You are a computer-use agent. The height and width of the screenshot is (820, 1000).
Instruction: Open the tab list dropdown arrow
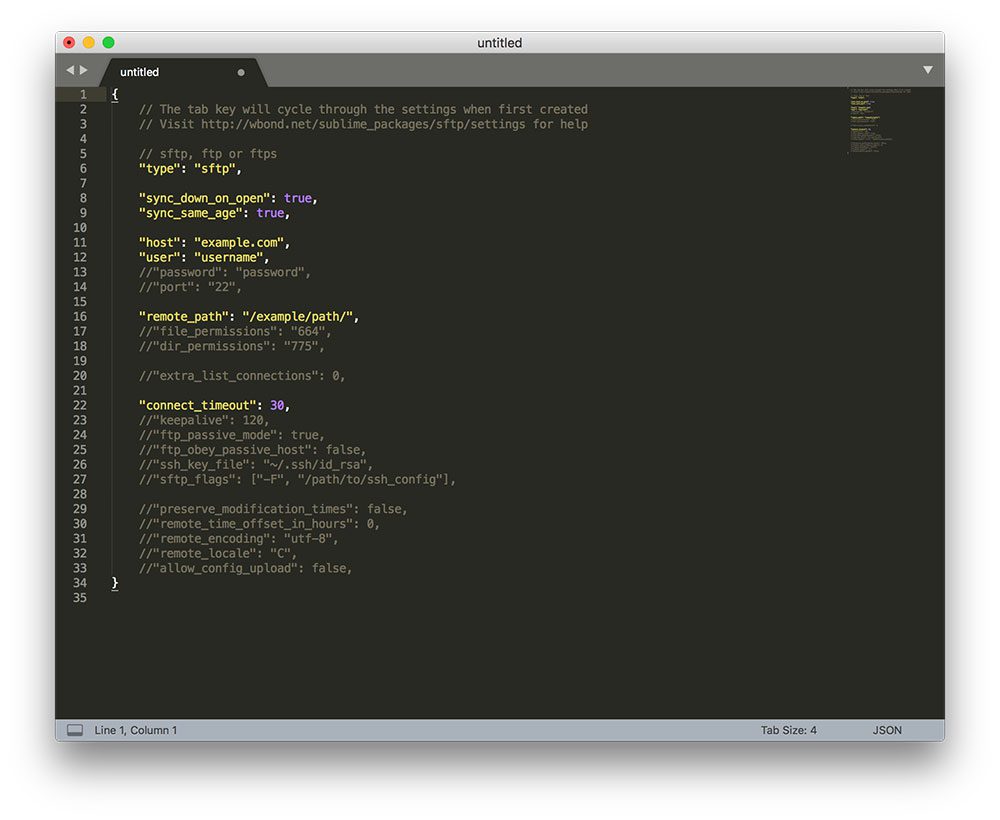tap(928, 70)
